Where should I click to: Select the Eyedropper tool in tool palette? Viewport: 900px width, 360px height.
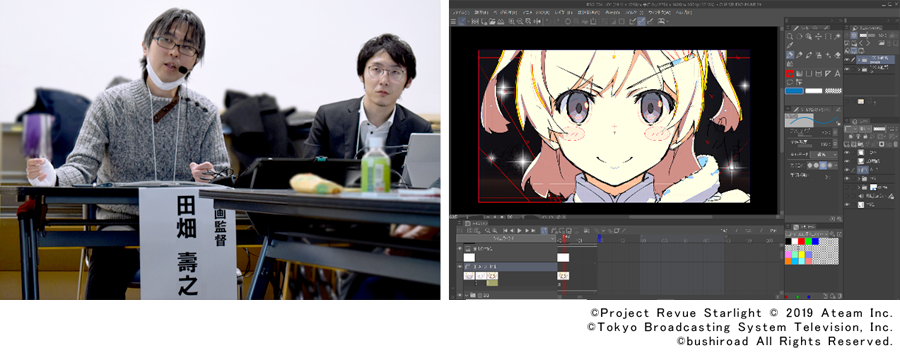click(x=790, y=45)
